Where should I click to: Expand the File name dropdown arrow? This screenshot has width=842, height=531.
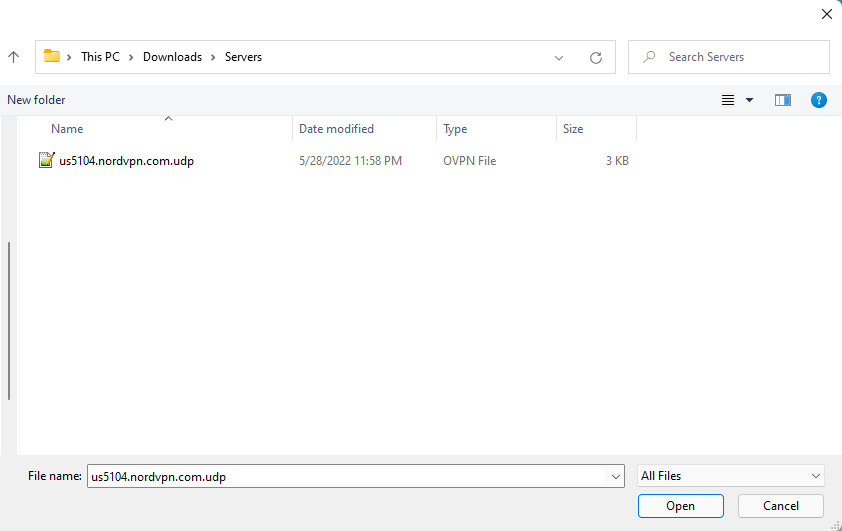(x=616, y=477)
